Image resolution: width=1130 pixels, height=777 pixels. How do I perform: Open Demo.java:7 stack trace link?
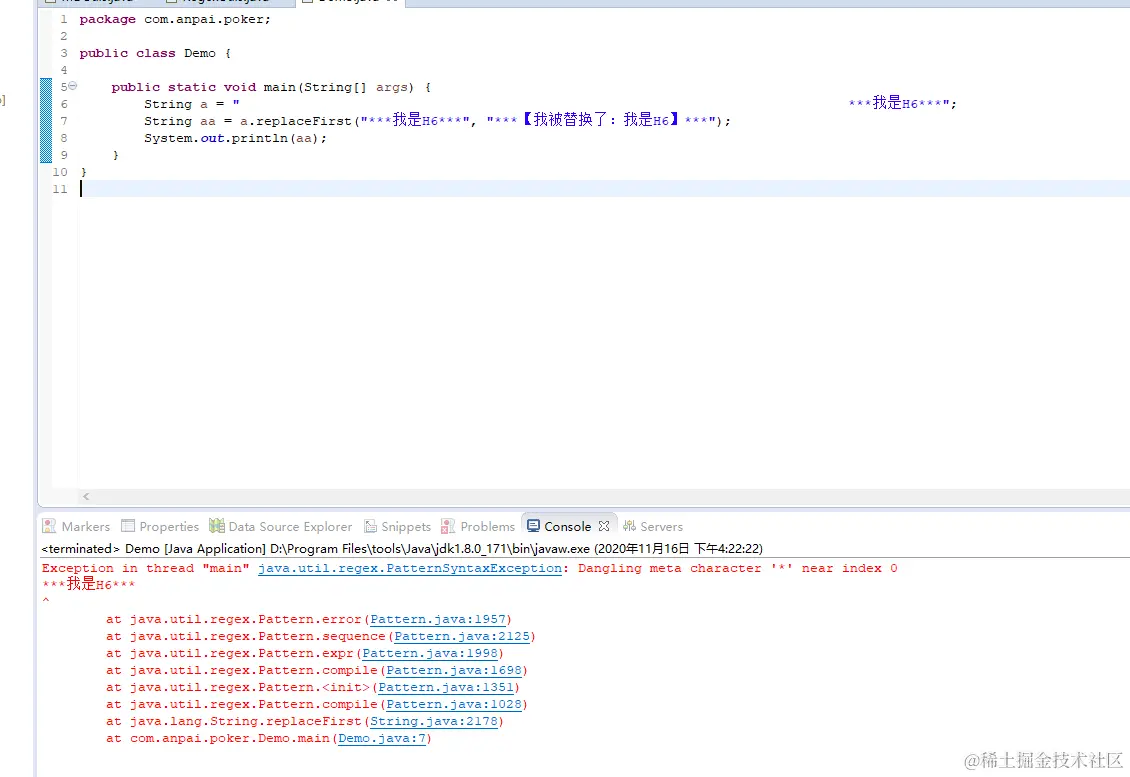(381, 739)
